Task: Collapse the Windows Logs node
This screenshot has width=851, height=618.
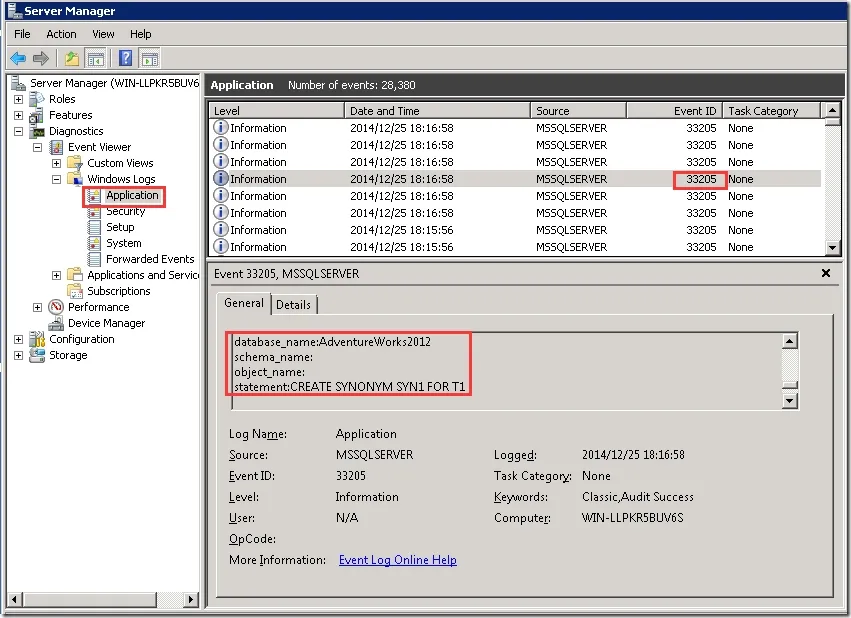Action: tap(56, 179)
